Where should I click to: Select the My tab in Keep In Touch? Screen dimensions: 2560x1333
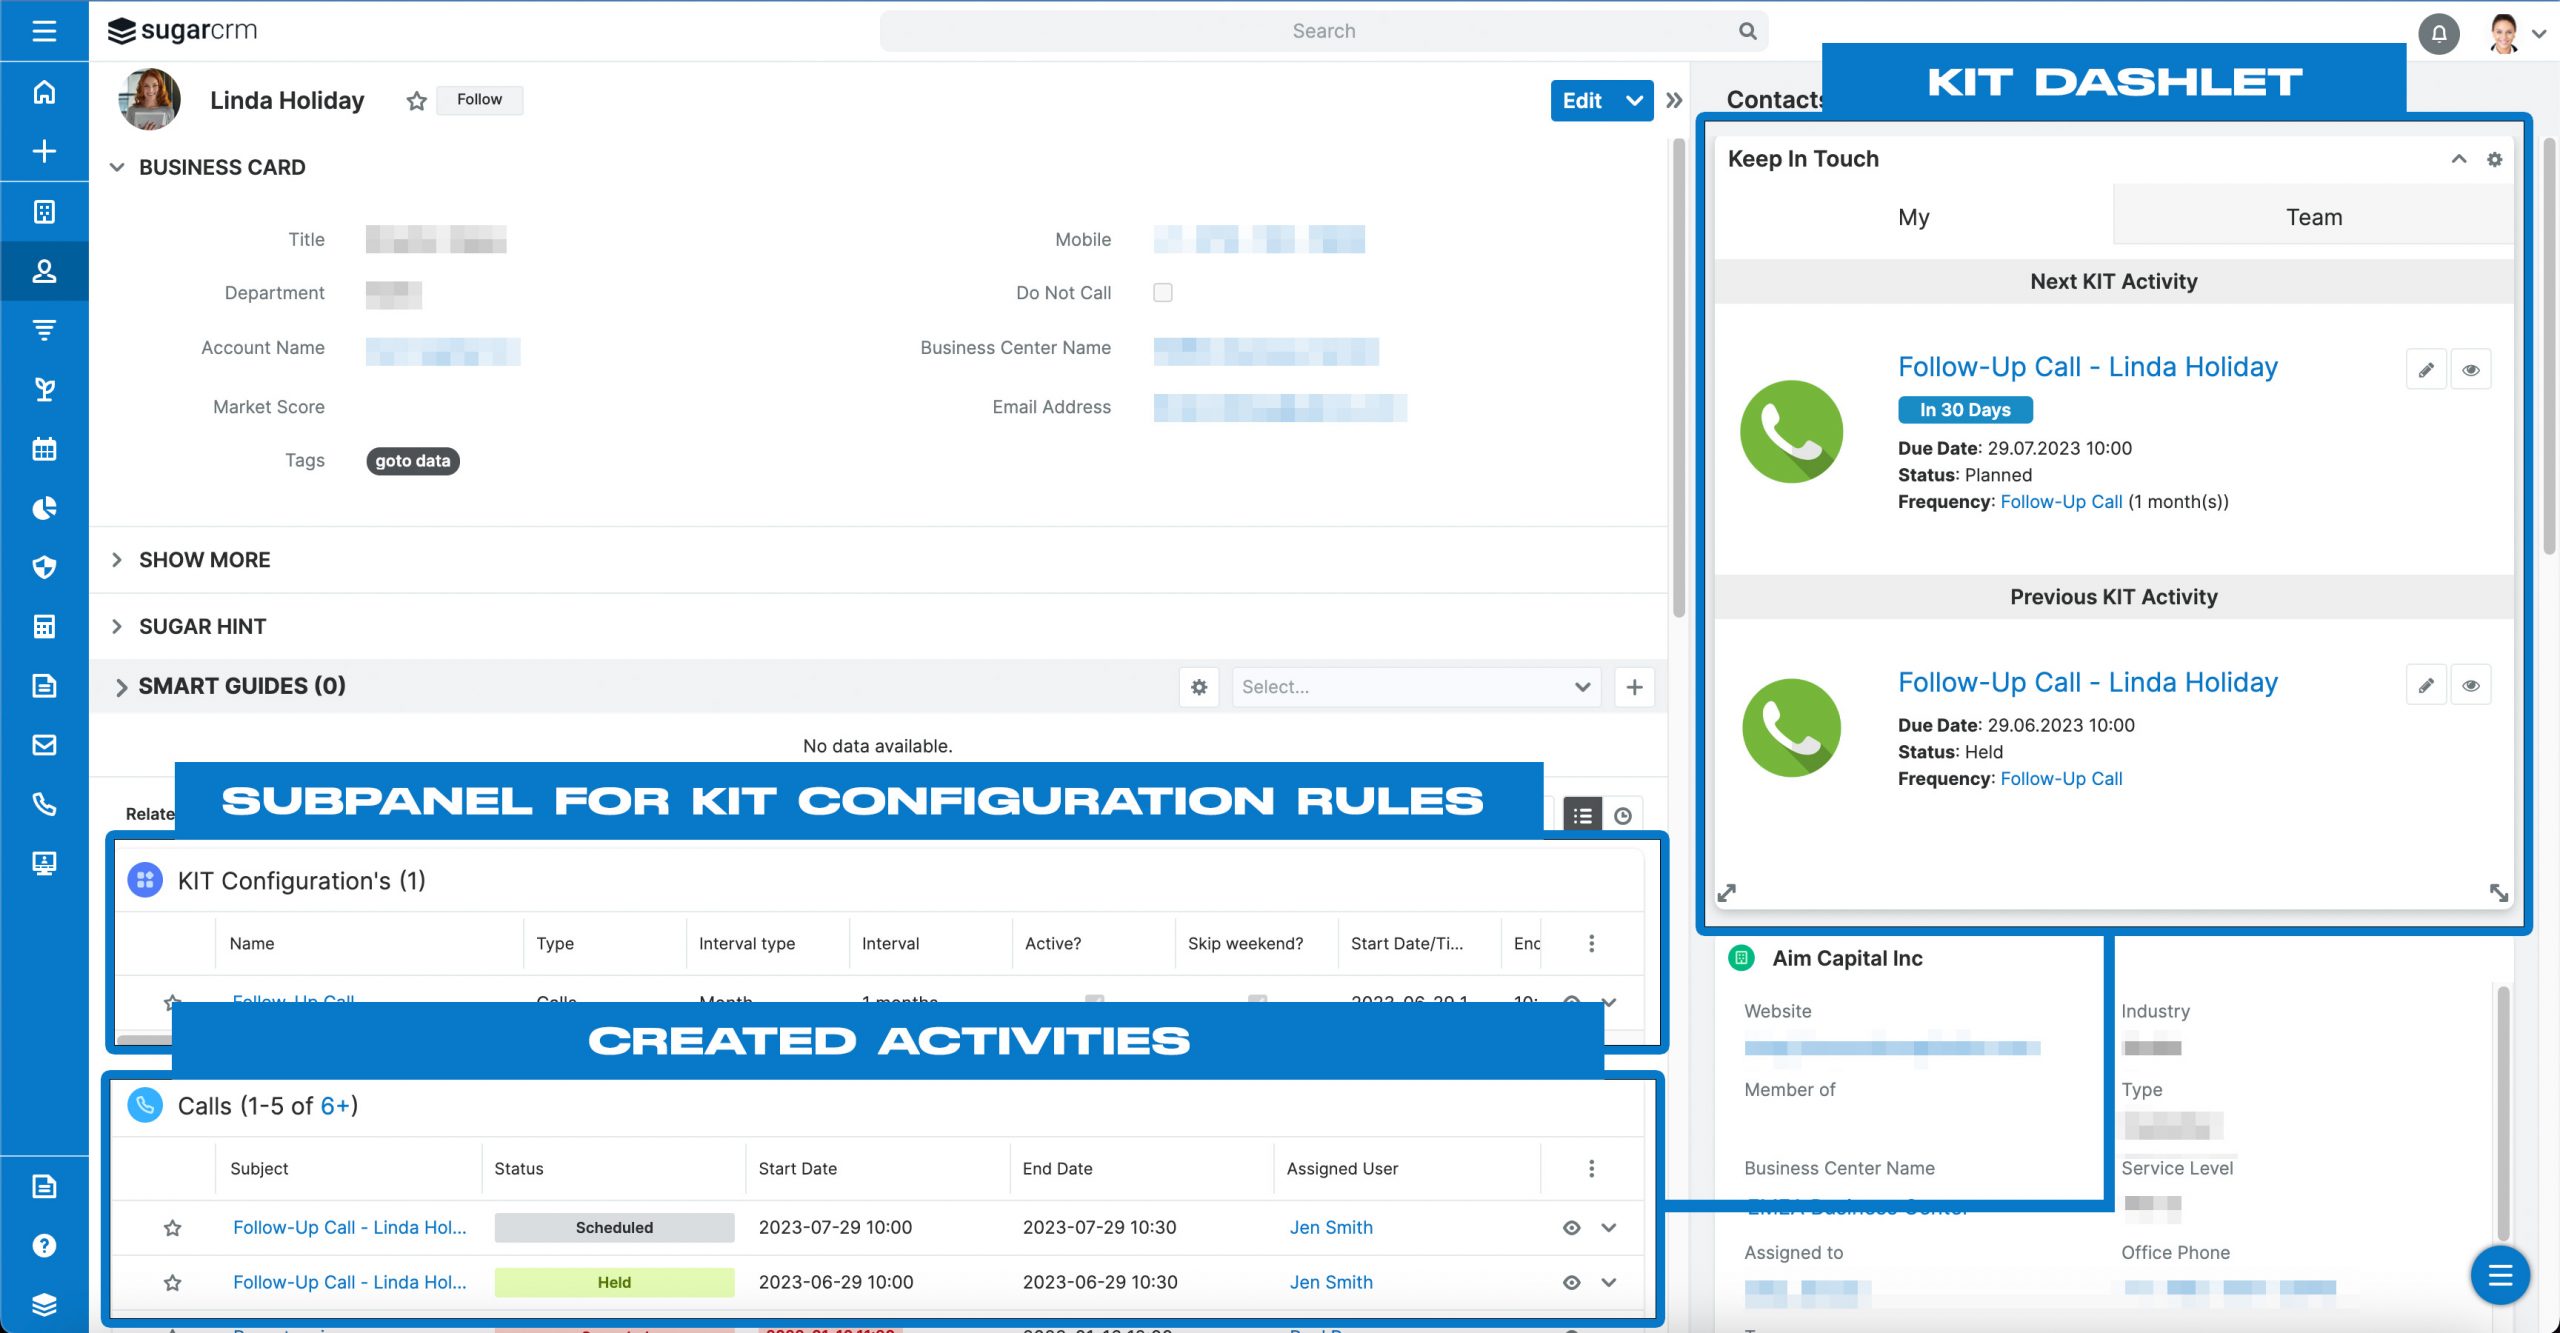1913,217
